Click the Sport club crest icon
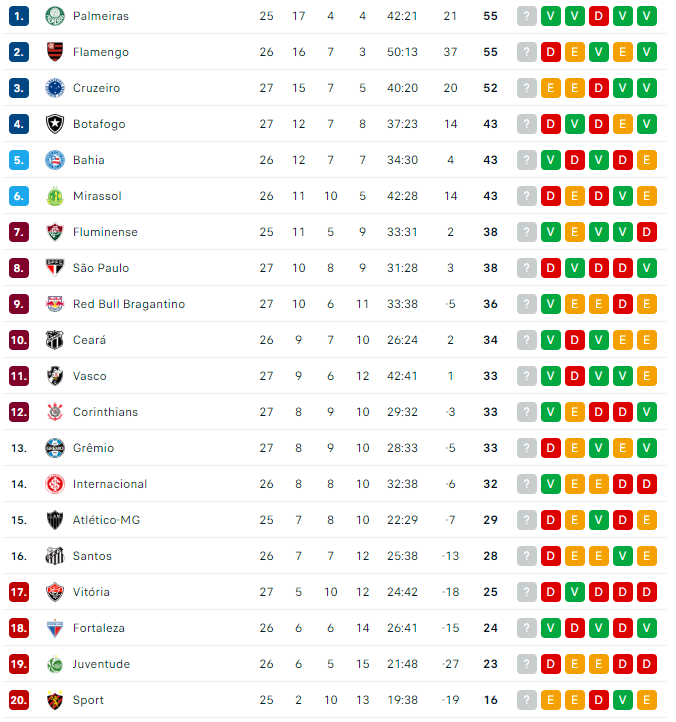676x722 pixels. [x=54, y=700]
